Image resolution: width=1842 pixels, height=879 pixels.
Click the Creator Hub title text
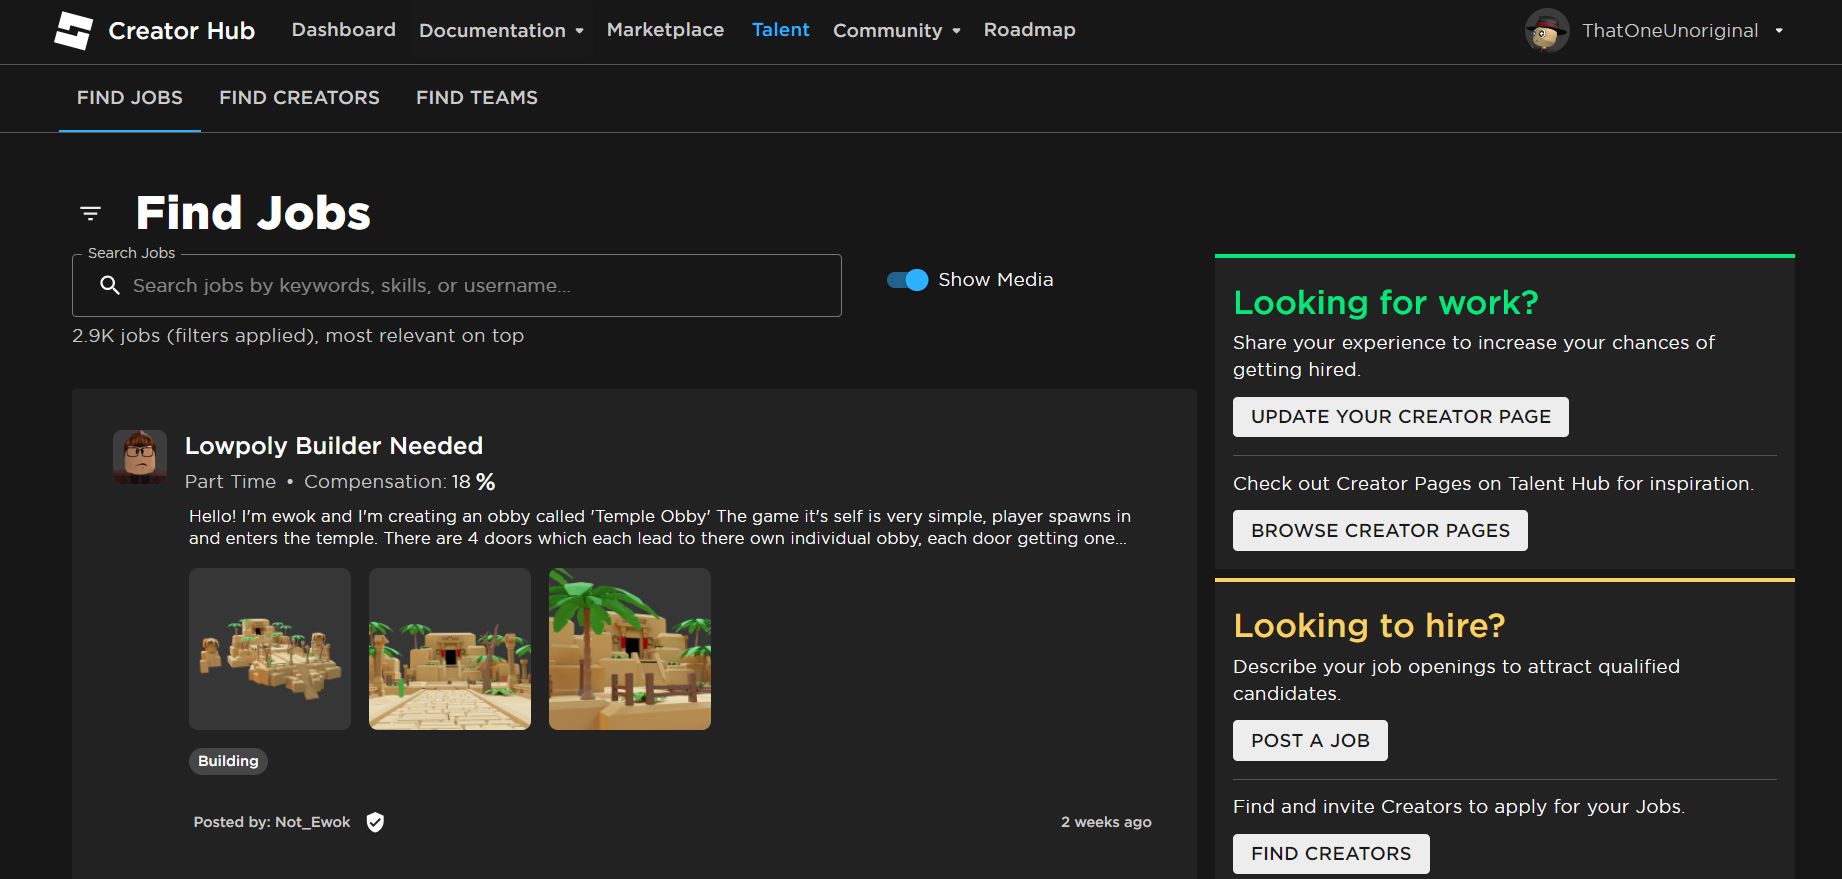[x=182, y=31]
